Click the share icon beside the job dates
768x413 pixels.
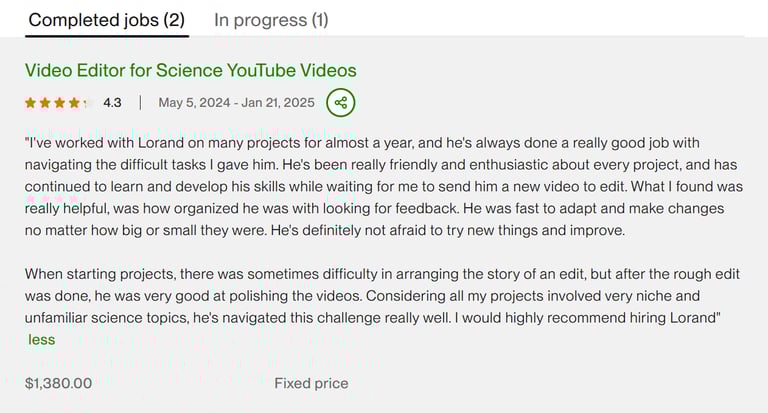(341, 102)
